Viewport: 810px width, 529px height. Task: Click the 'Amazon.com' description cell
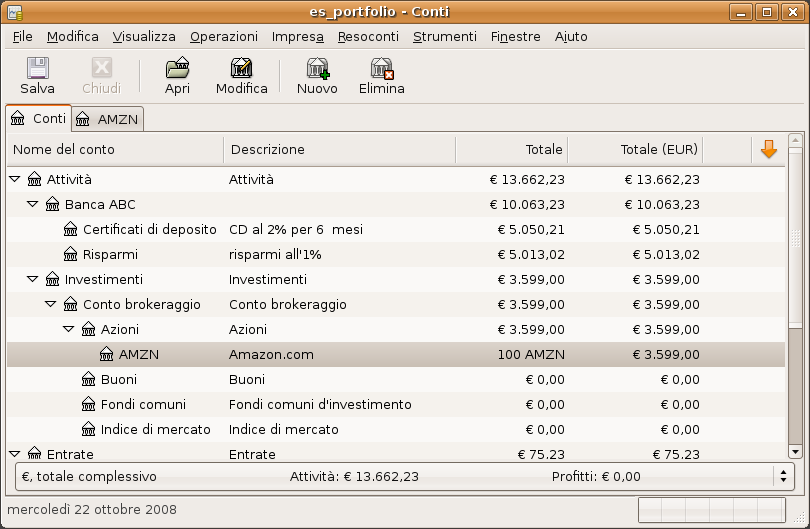[271, 354]
